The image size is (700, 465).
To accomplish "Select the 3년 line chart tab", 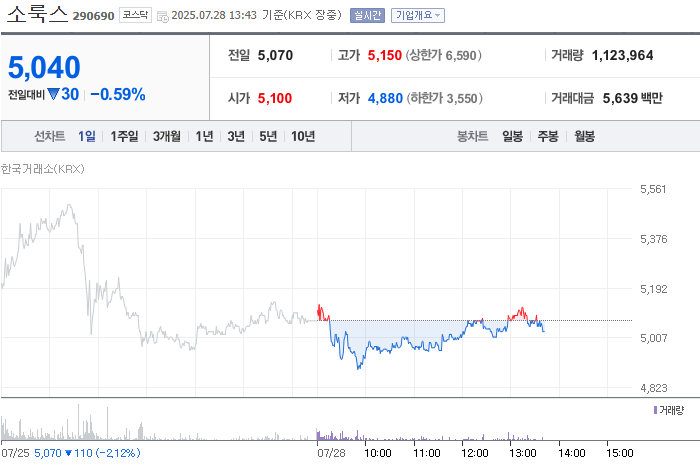I will click(x=236, y=136).
